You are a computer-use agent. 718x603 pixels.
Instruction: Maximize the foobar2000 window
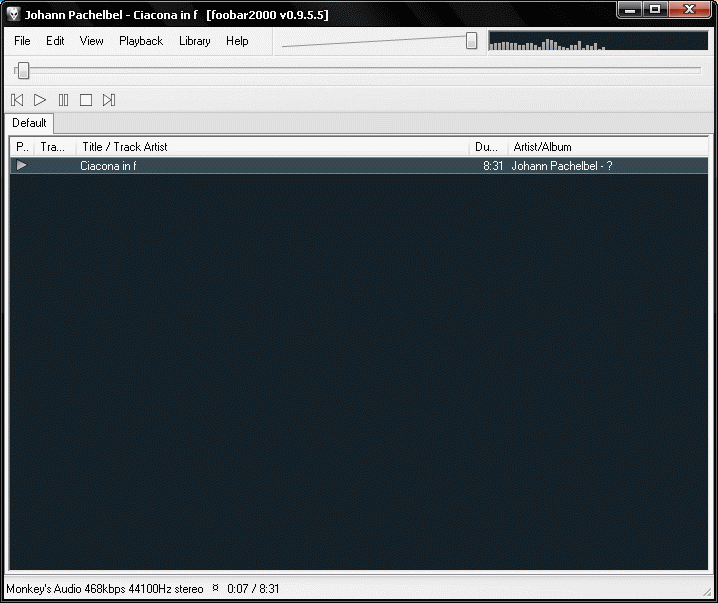tap(655, 10)
